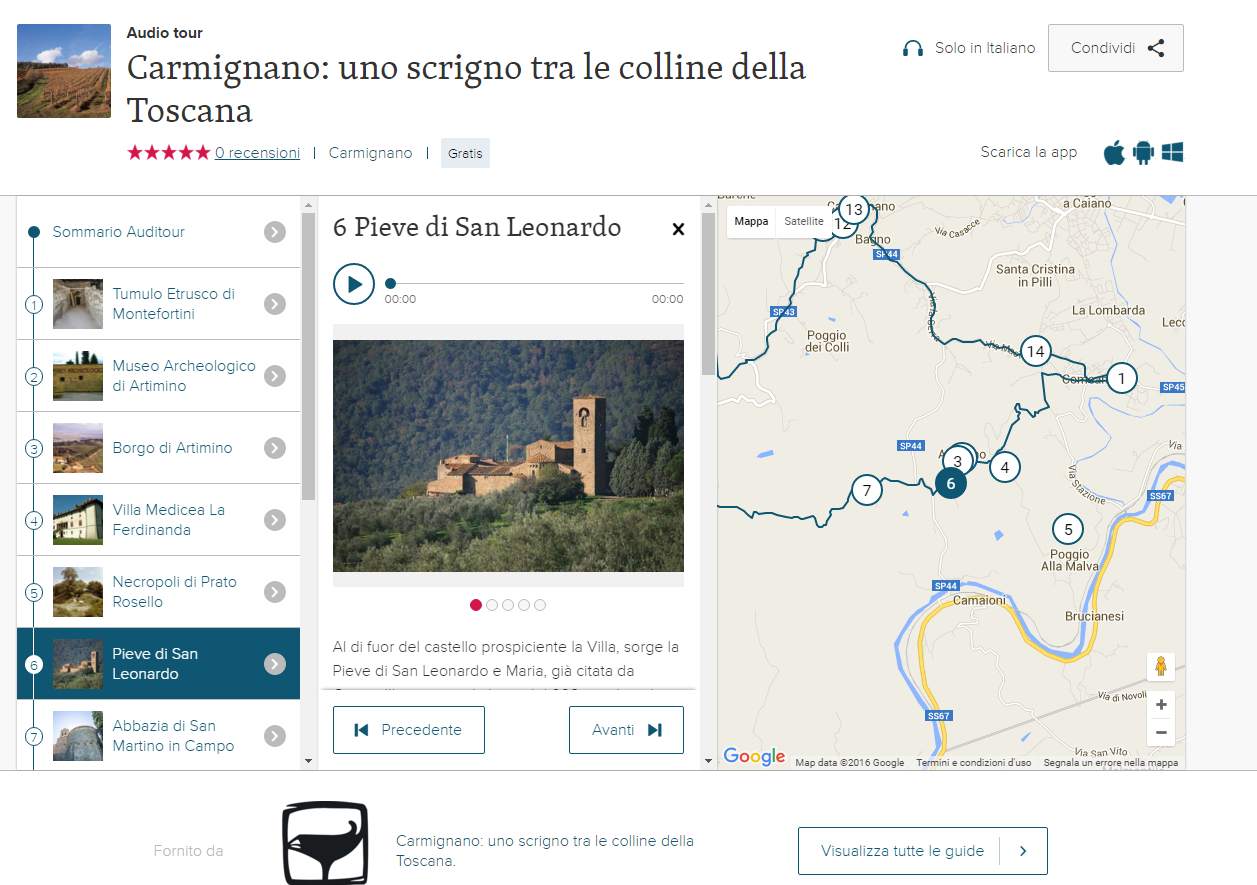
Task: Show the last photo via carousel dot
Action: pyautogui.click(x=540, y=605)
